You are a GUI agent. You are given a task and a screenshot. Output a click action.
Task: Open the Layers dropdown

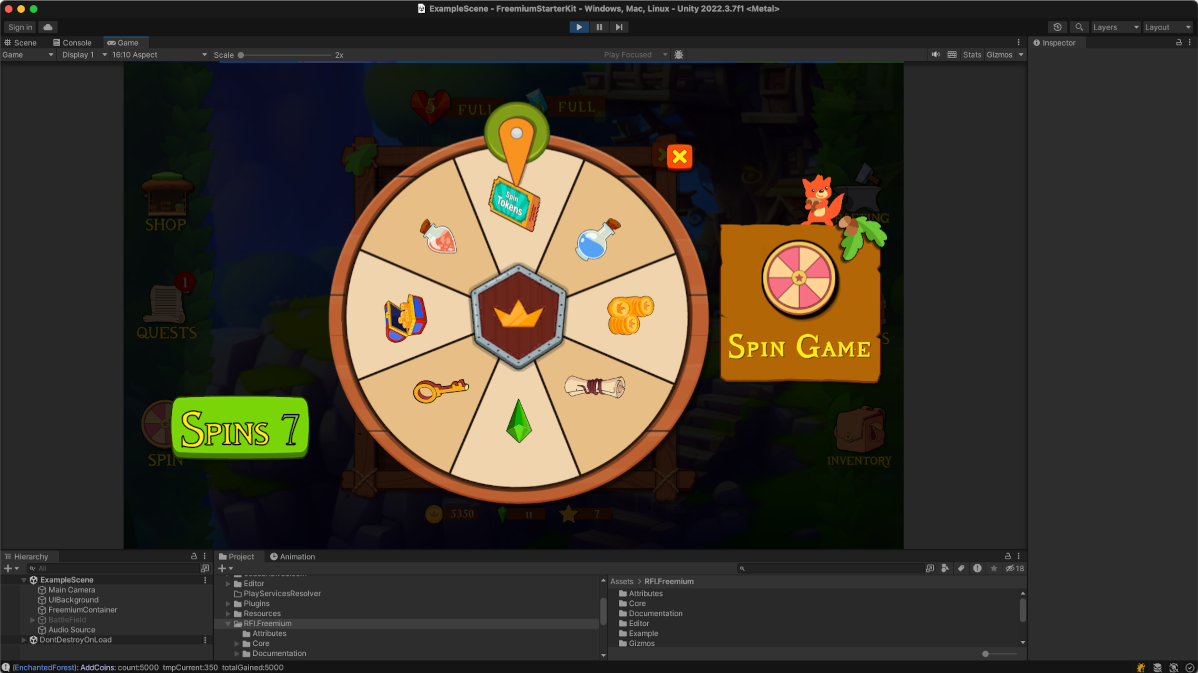coord(1114,27)
